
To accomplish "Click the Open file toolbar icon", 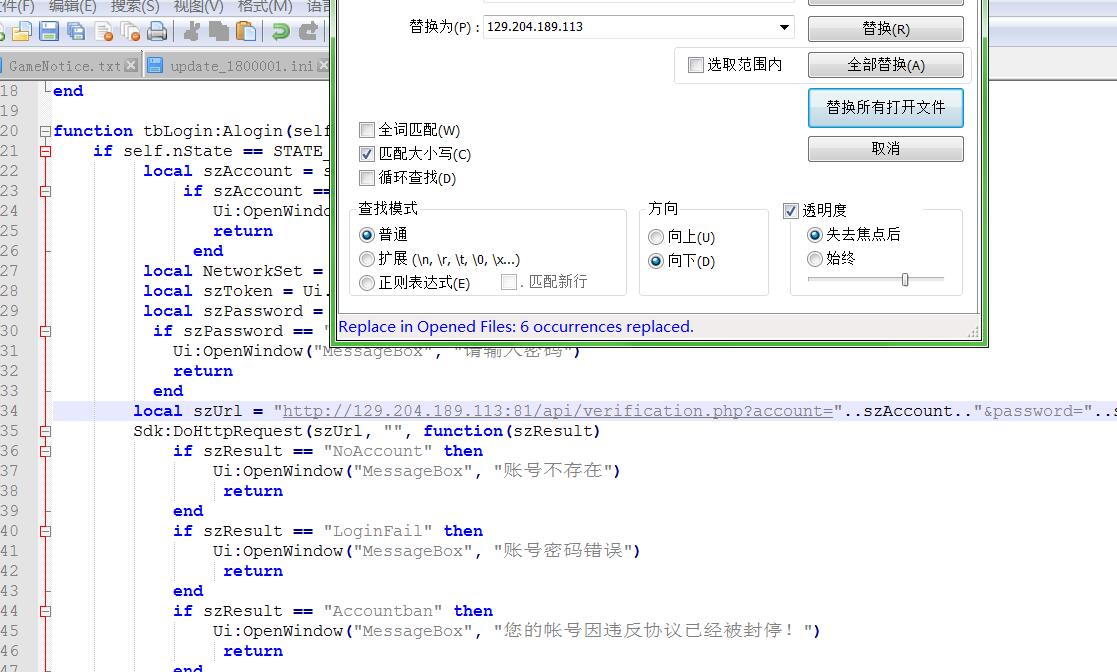I will (x=22, y=32).
